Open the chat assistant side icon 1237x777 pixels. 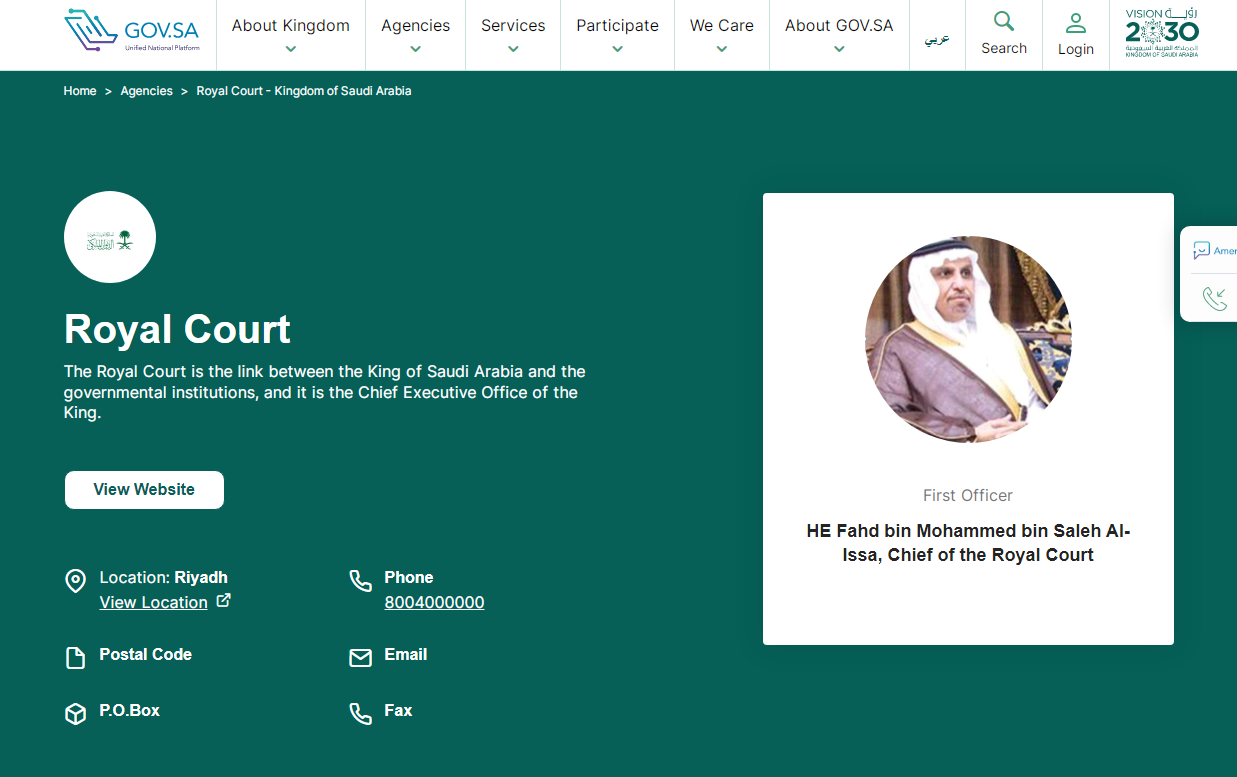1202,250
